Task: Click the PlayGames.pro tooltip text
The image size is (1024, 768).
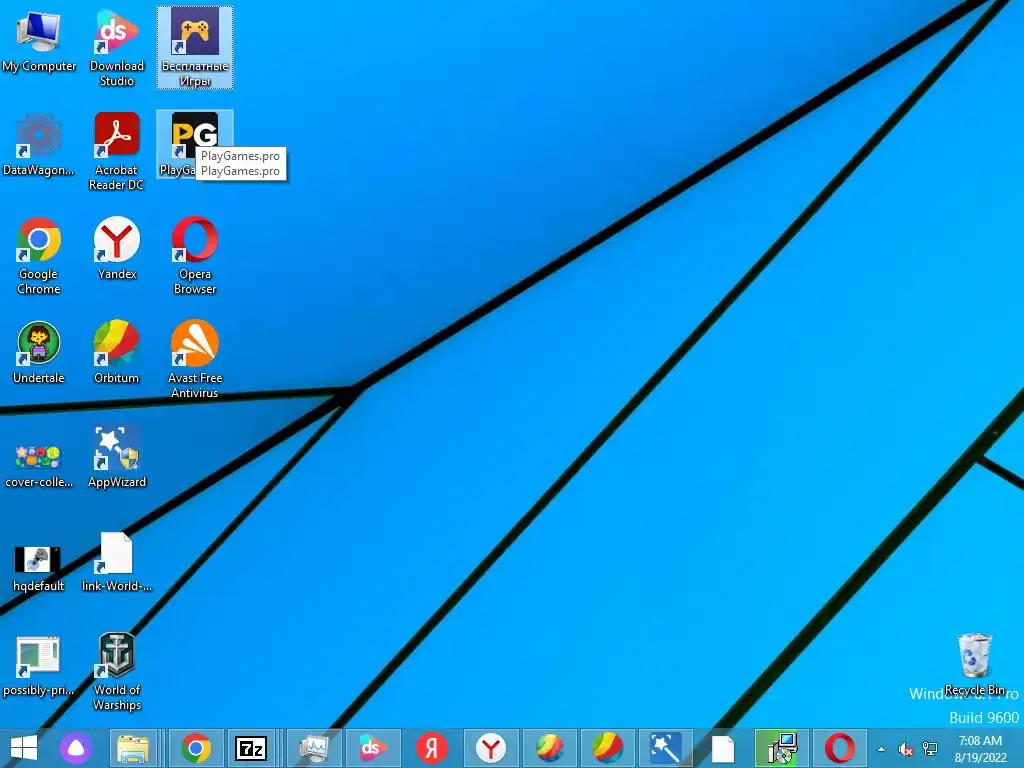Action: click(240, 163)
